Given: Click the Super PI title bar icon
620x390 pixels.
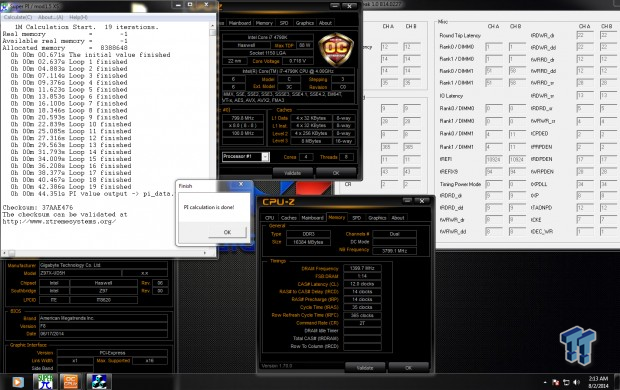Looking at the screenshot, I should 4,6.
